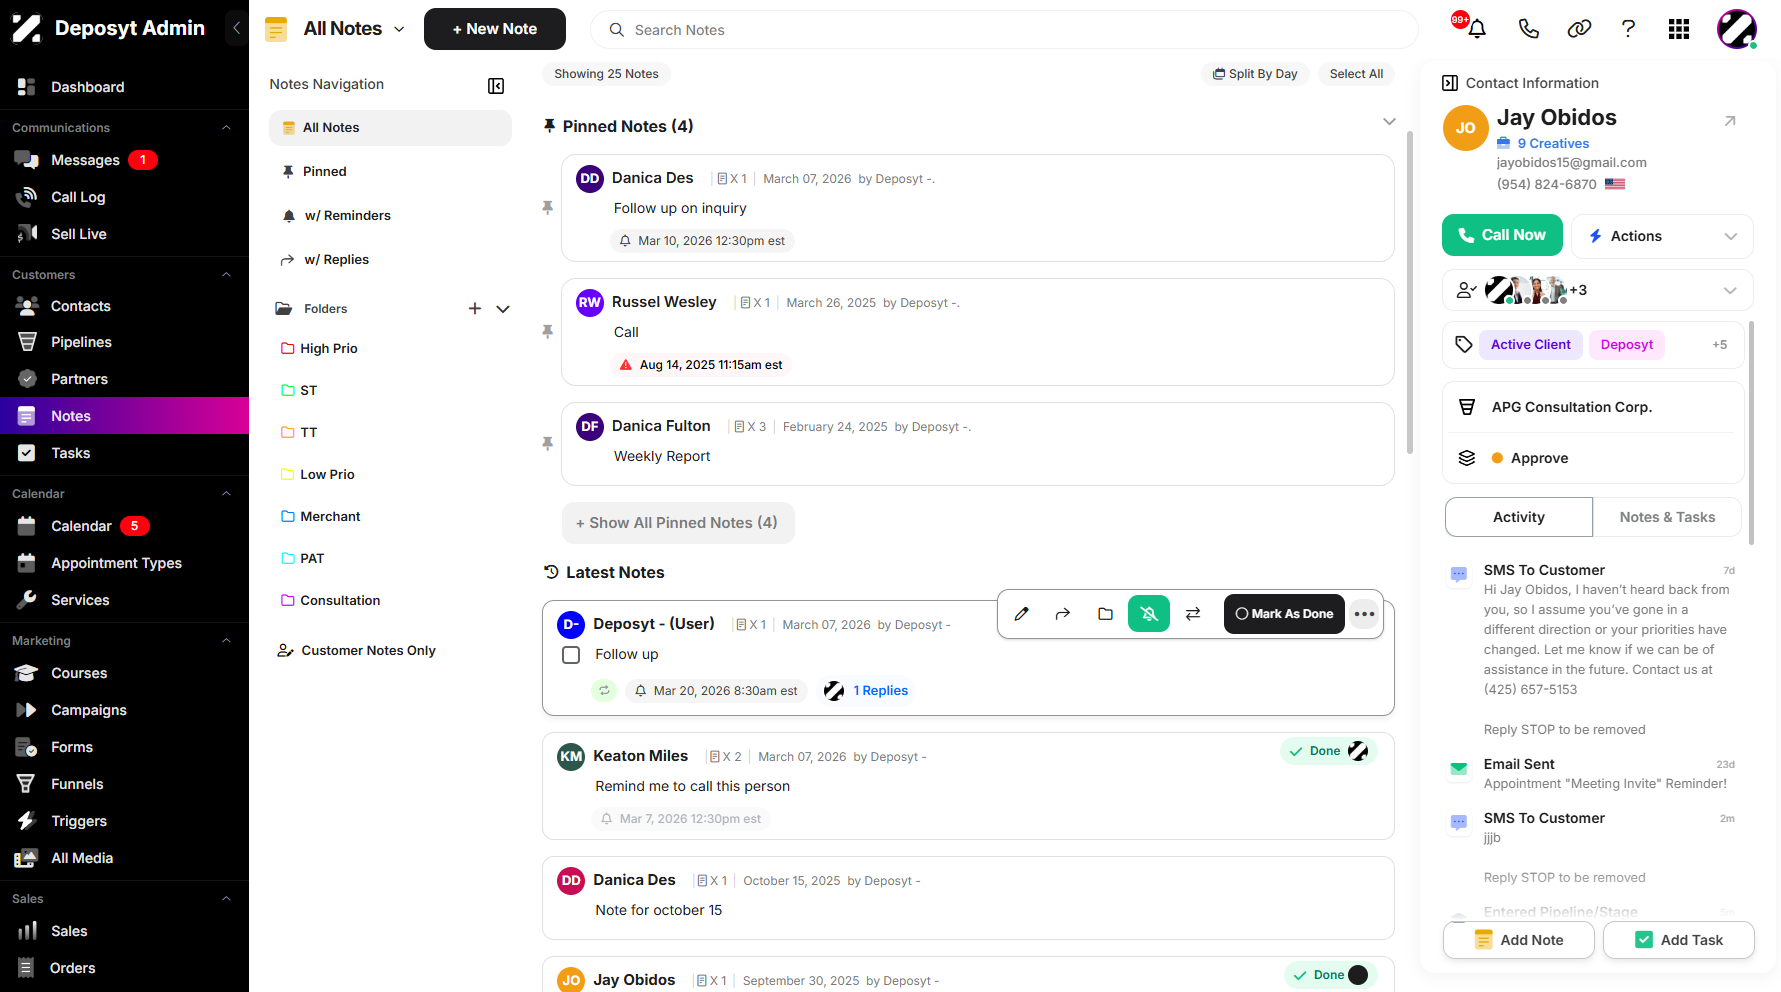Toggle Customer Notes Only filter

357,651
